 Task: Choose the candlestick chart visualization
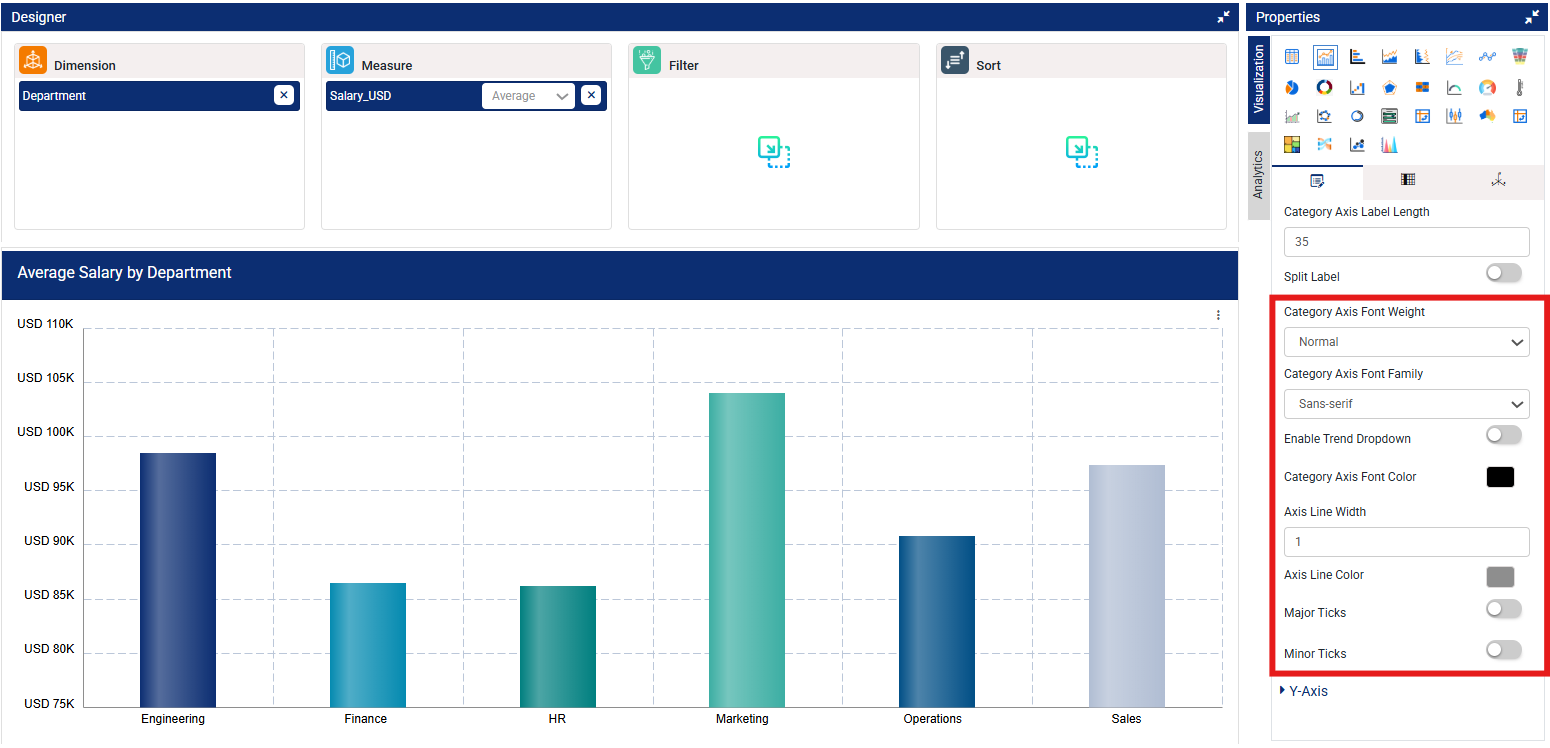(x=1454, y=116)
